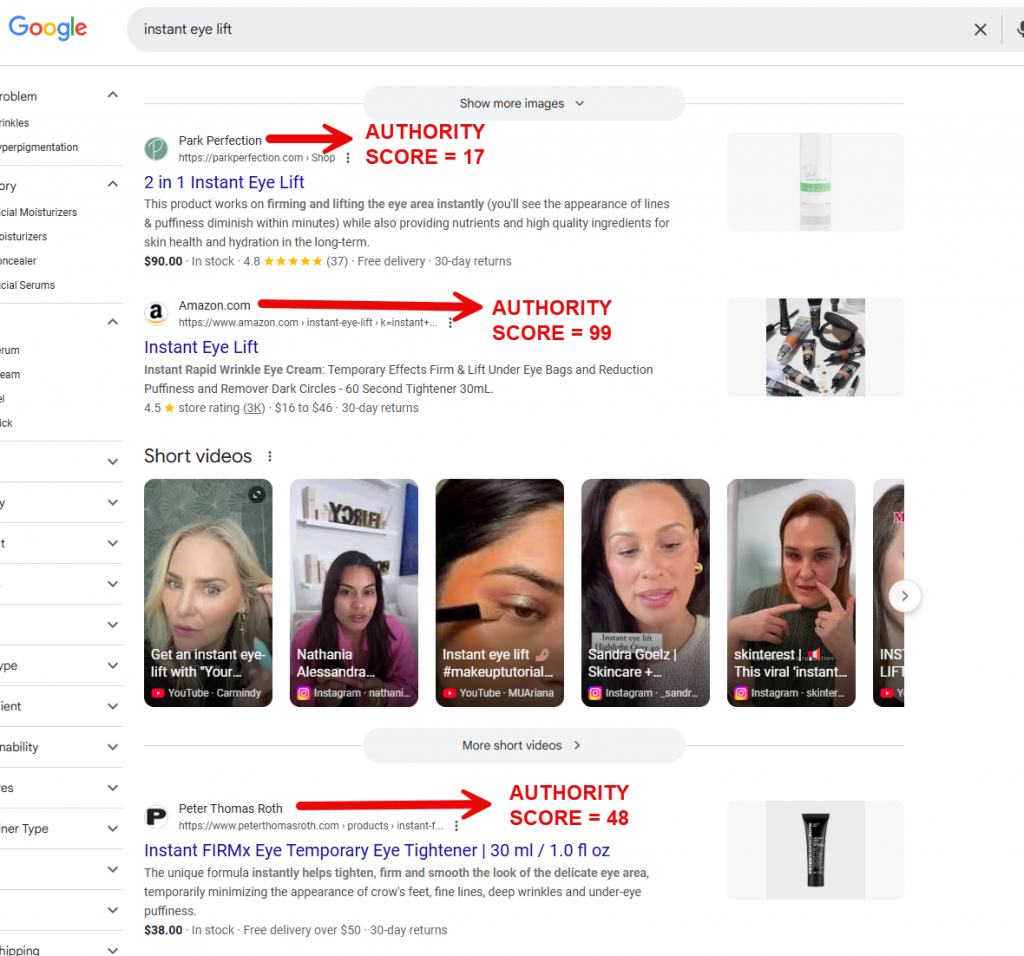Image resolution: width=1024 pixels, height=956 pixels.
Task: Click the expand icon on the Carmindy video
Action: [x=257, y=494]
